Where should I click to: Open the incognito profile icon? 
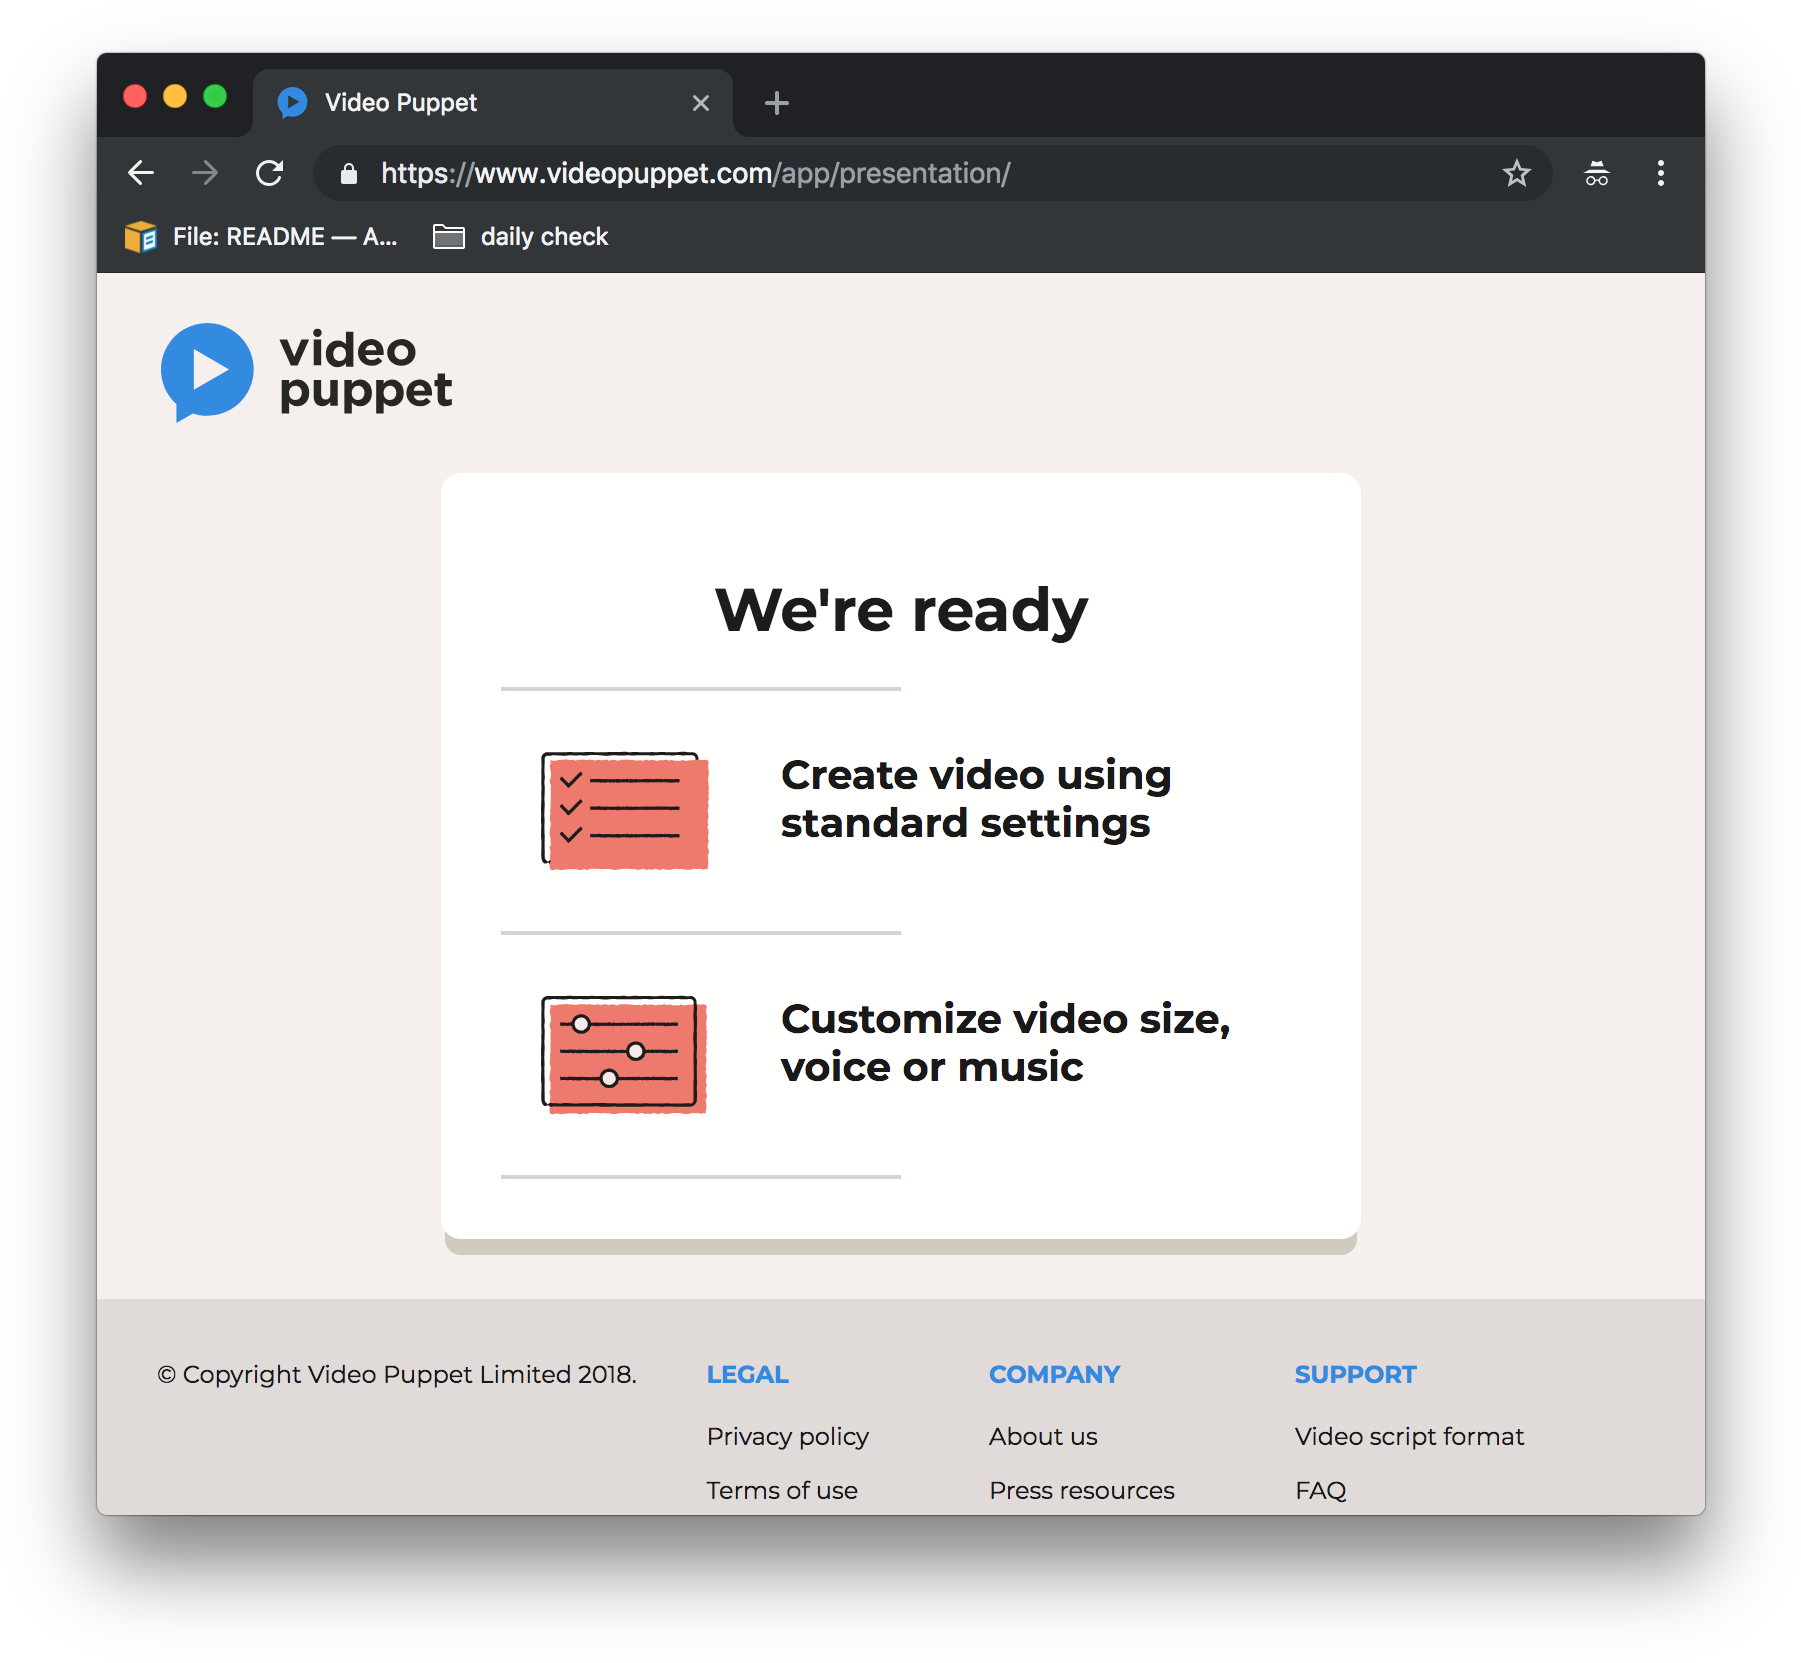pos(1596,173)
